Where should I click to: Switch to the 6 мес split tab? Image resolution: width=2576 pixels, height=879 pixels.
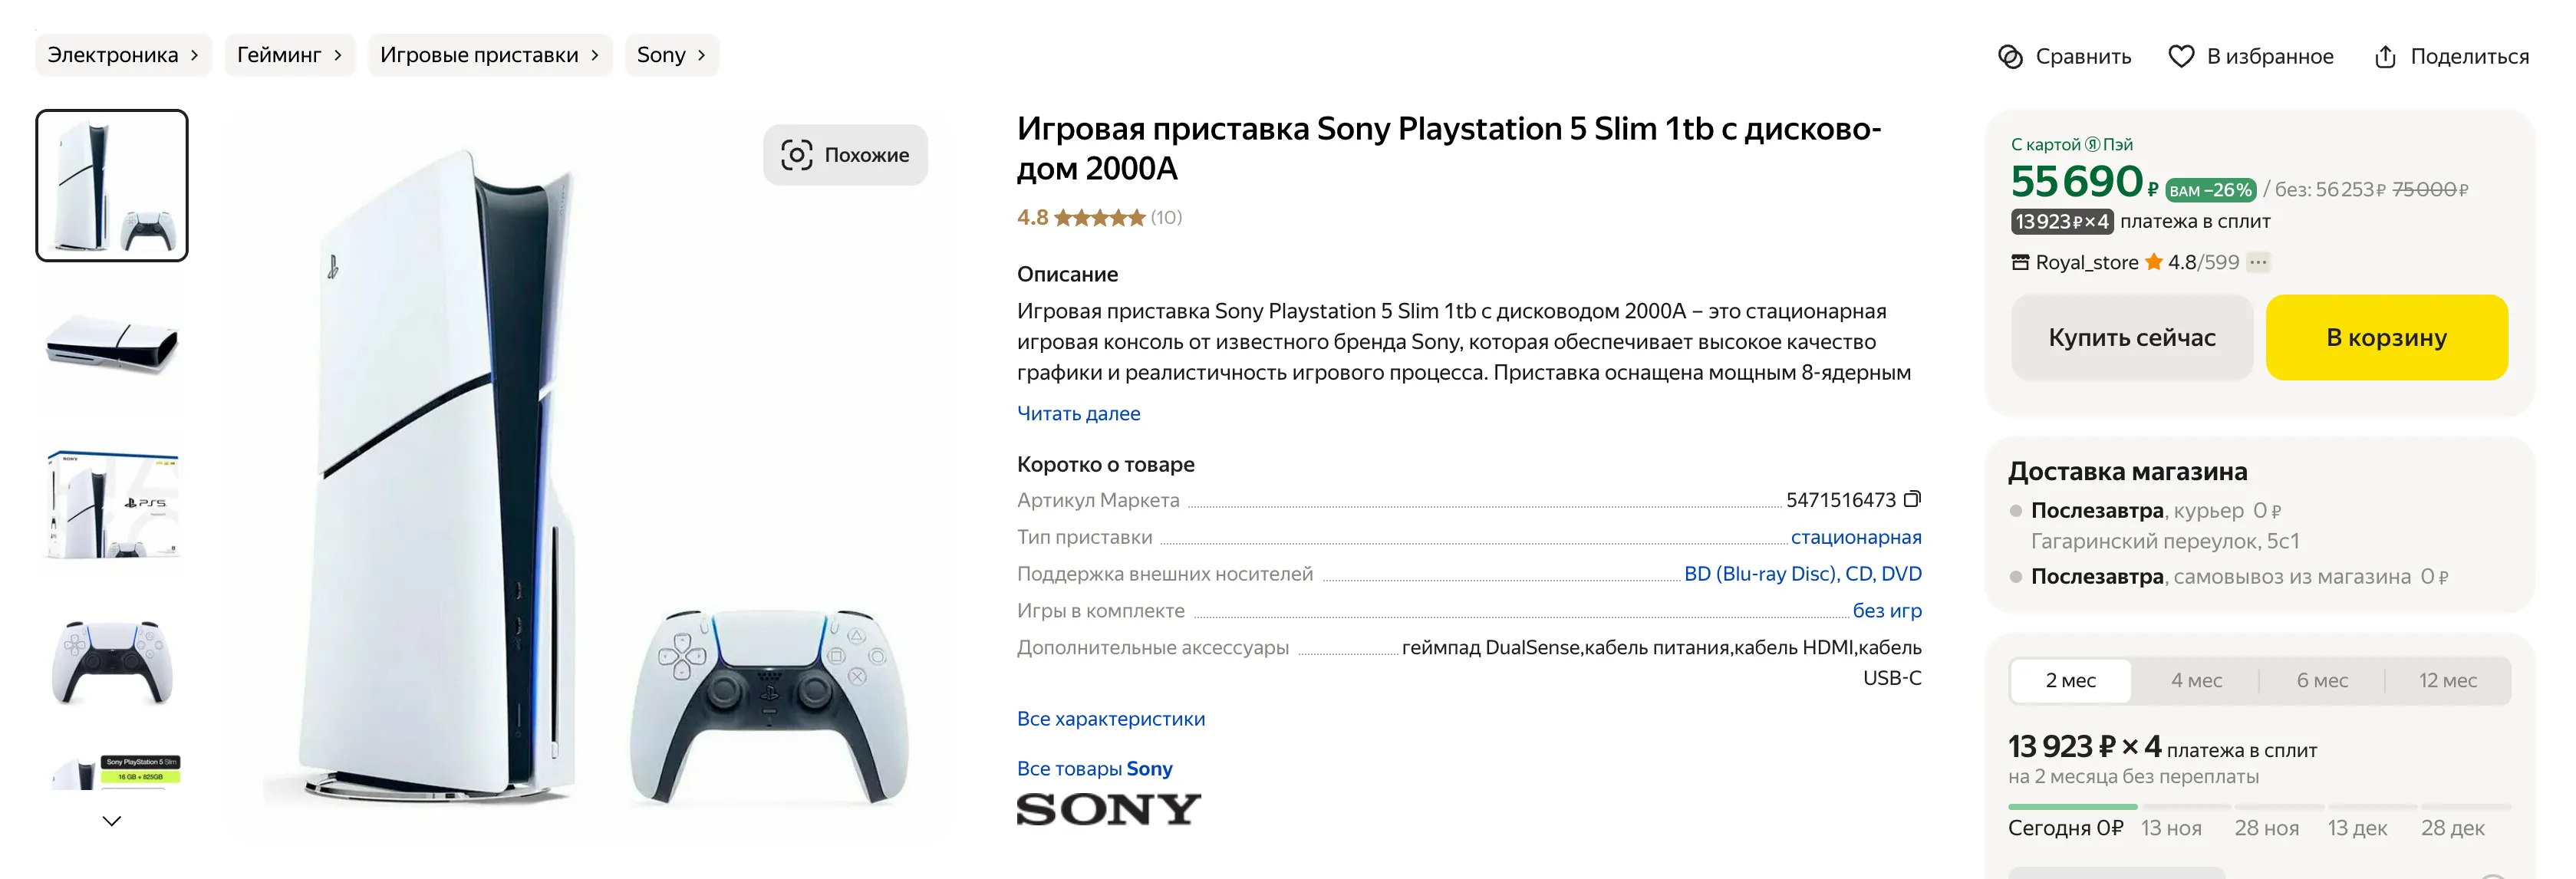click(2322, 681)
